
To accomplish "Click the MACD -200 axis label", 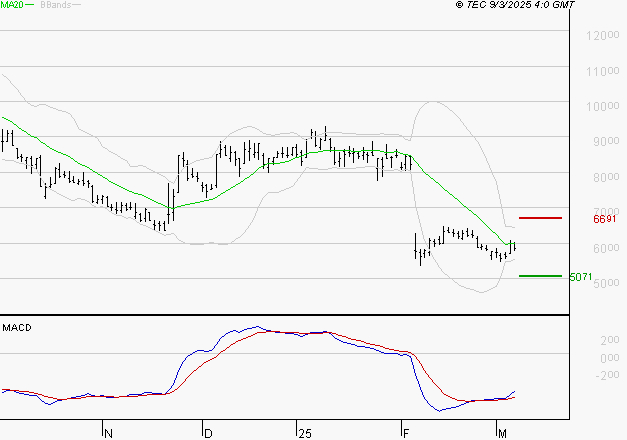I will (607, 375).
